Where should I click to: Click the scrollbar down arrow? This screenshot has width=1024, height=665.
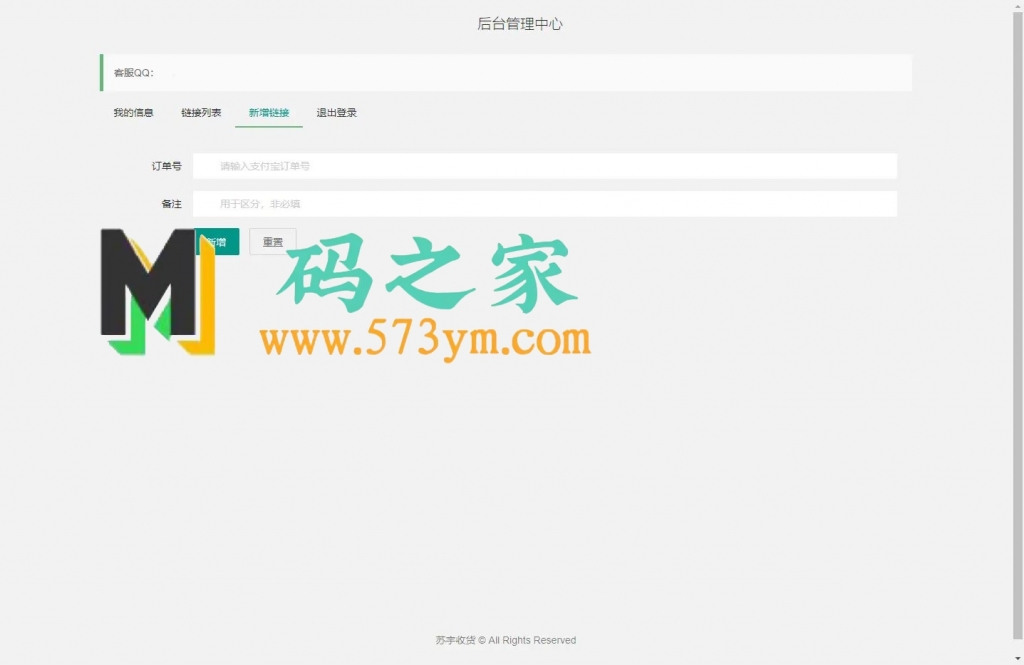coord(1017,658)
